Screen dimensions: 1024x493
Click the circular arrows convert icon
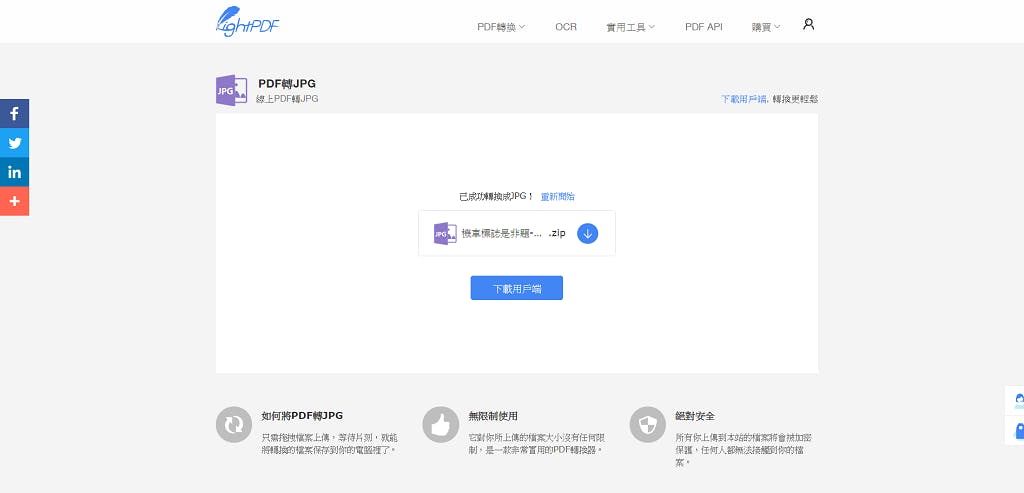233,424
